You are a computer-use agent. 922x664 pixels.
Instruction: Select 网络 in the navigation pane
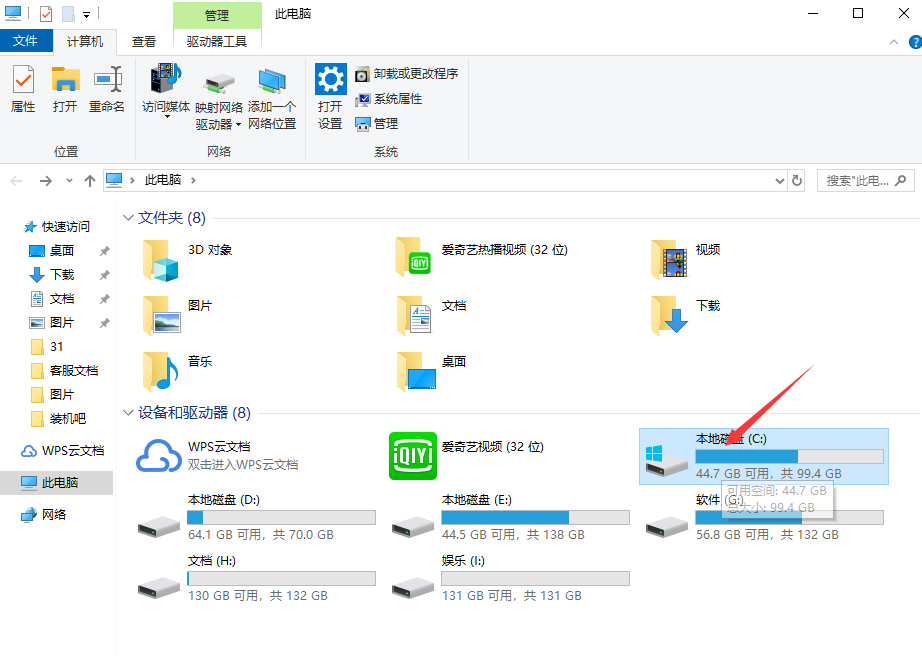[x=54, y=514]
